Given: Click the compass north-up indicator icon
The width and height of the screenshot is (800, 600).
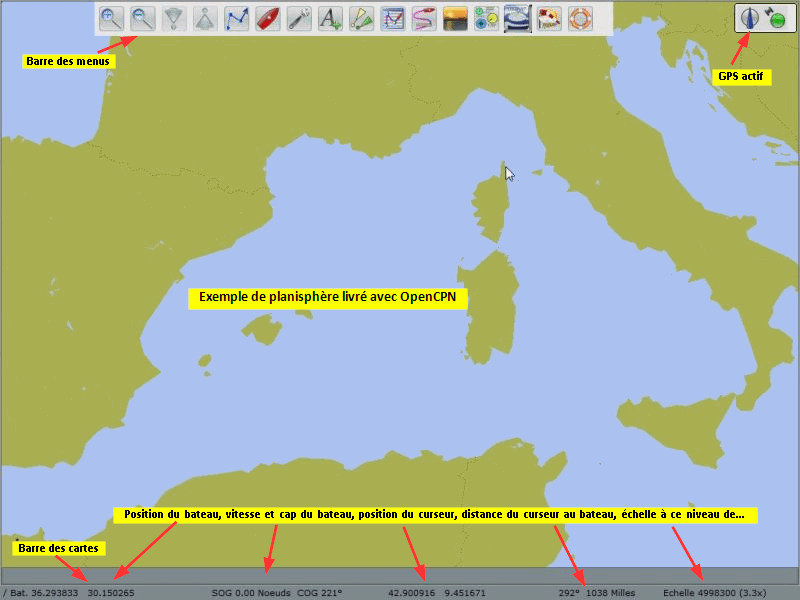Looking at the screenshot, I should [x=749, y=18].
